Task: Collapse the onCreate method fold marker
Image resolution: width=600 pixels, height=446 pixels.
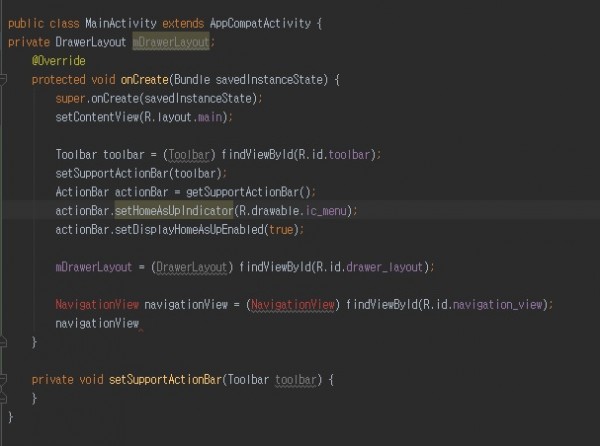Action: click(x=3, y=80)
